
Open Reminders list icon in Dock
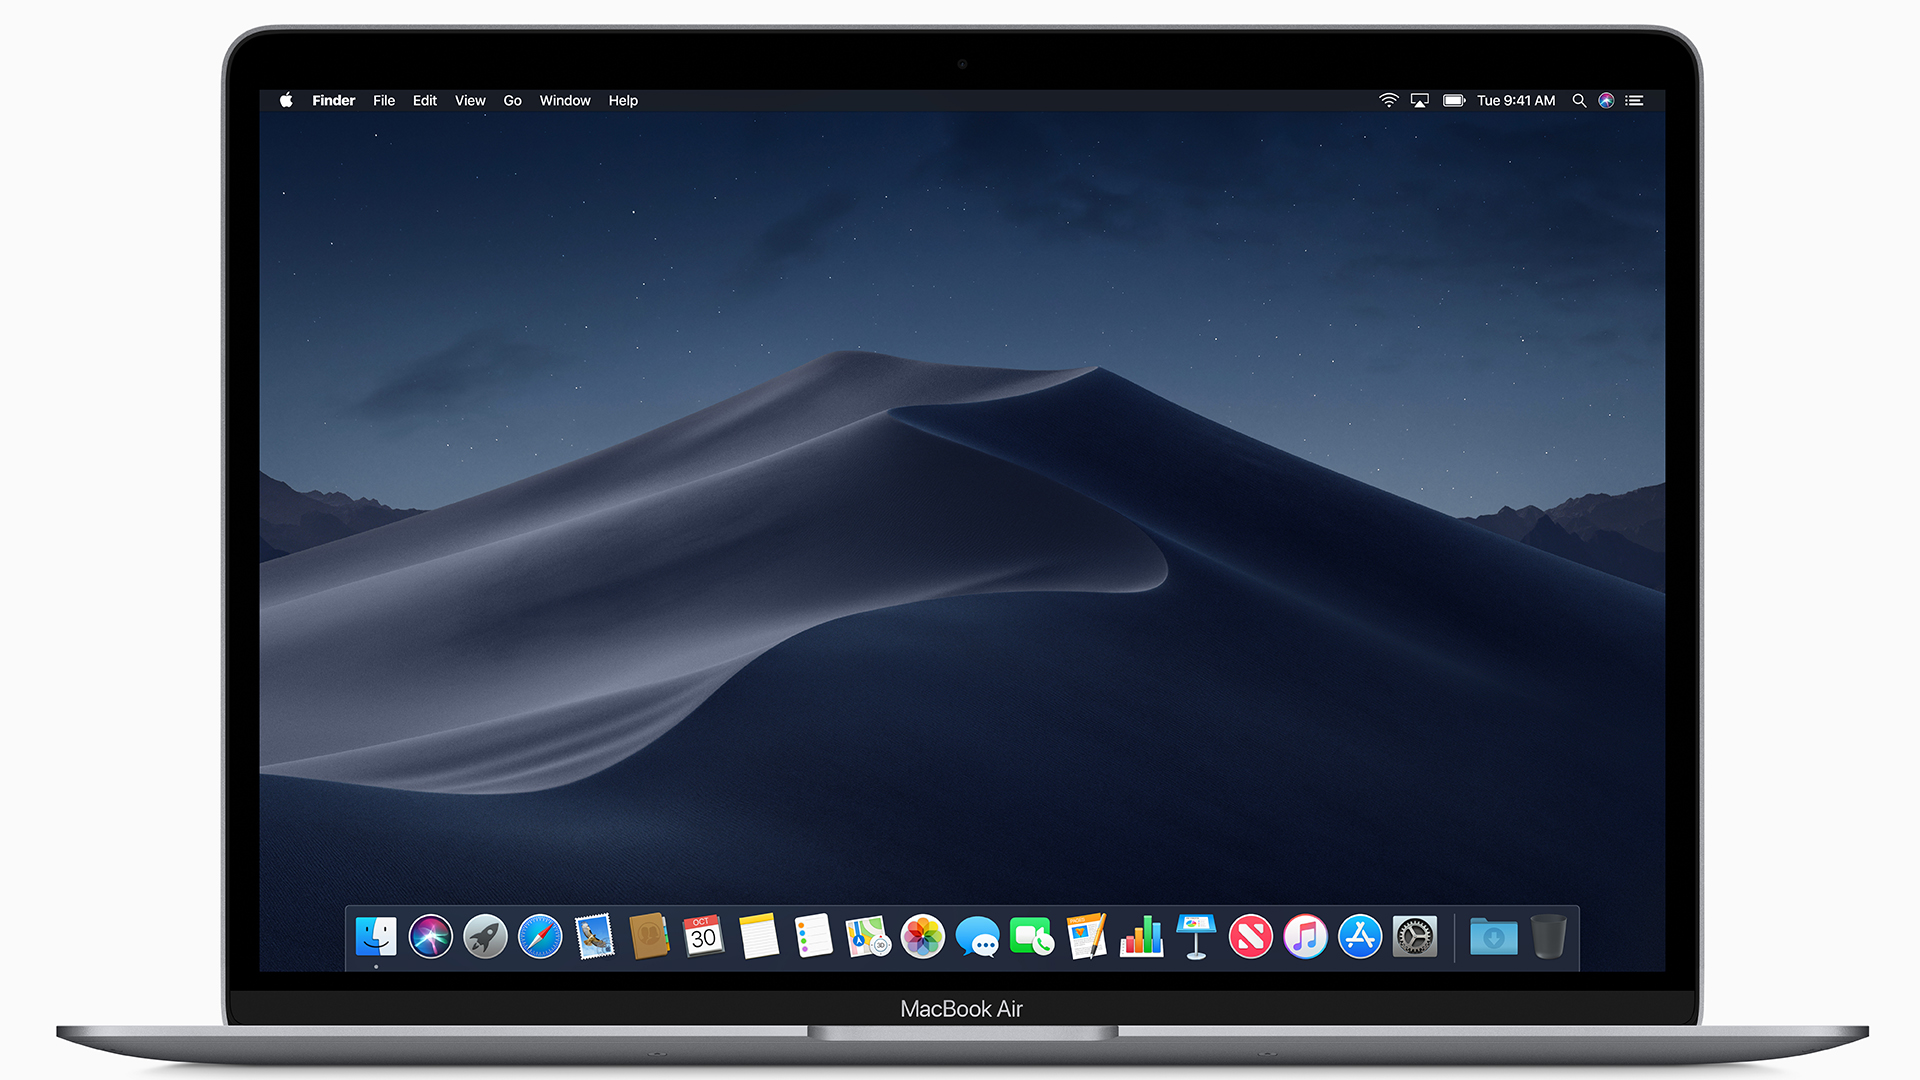[x=813, y=937]
